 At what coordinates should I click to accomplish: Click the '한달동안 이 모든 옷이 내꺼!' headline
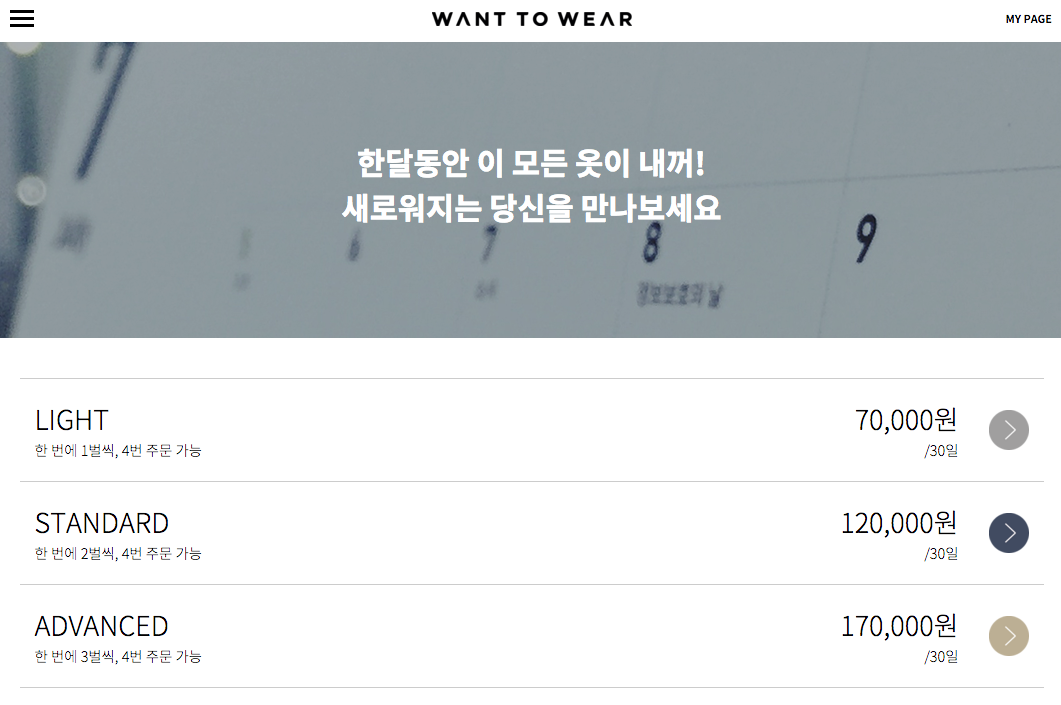[x=531, y=163]
